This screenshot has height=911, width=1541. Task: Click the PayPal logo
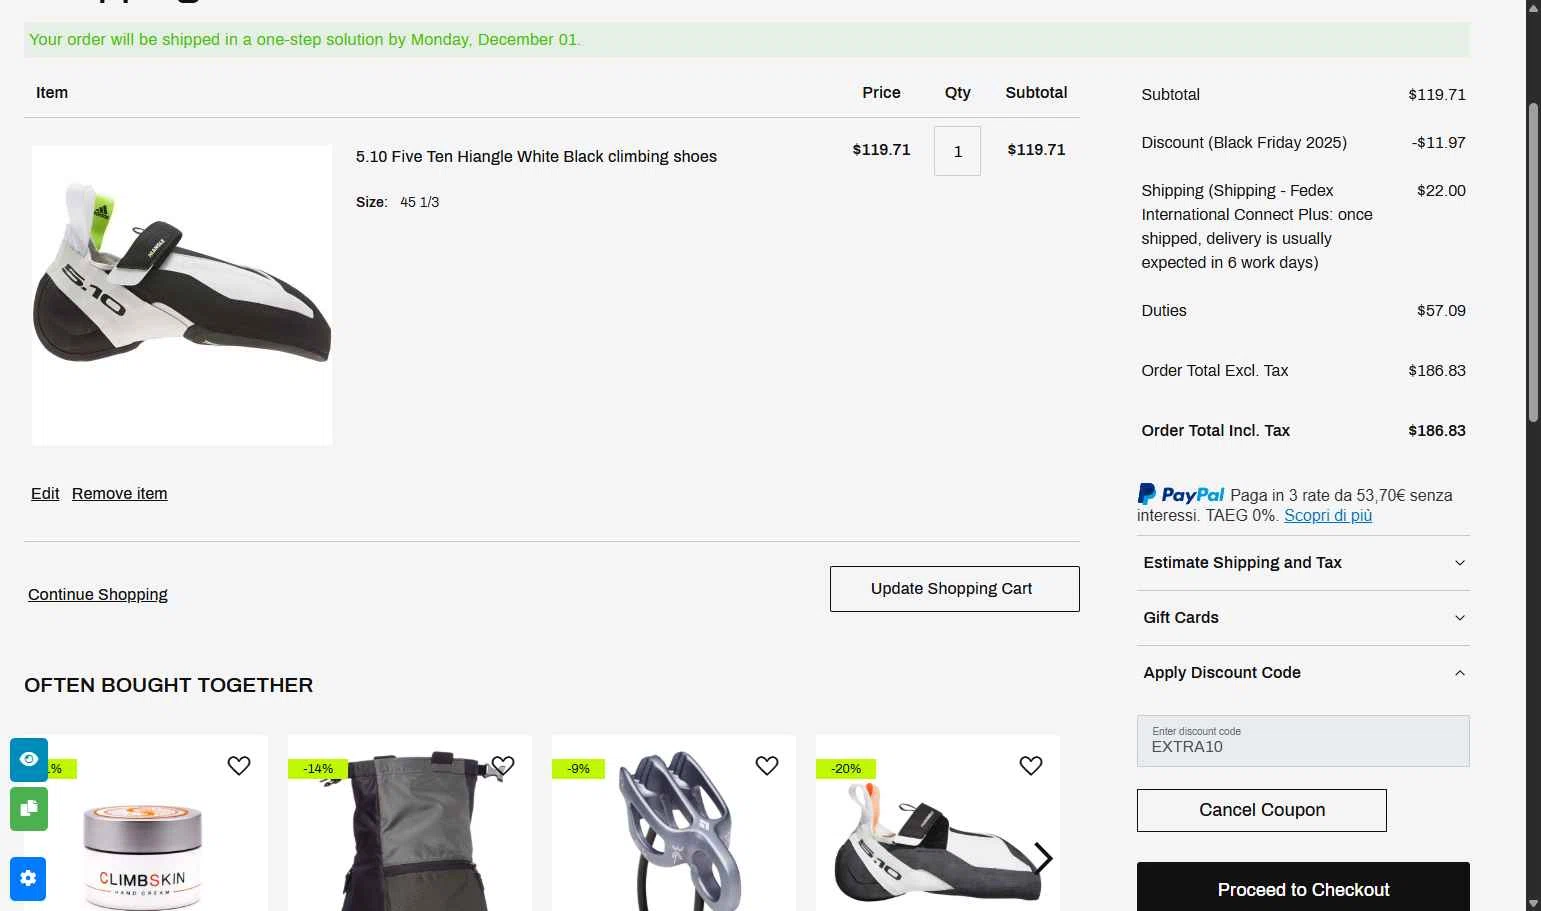pos(1181,494)
